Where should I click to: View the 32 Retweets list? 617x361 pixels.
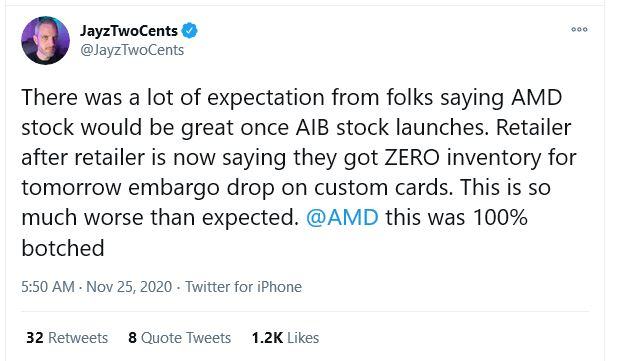click(x=67, y=338)
